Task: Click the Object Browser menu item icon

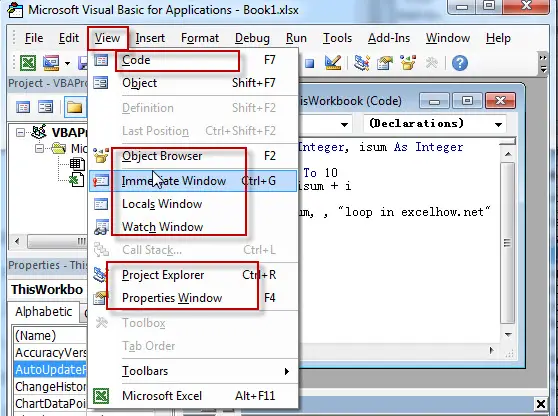Action: click(x=101, y=156)
